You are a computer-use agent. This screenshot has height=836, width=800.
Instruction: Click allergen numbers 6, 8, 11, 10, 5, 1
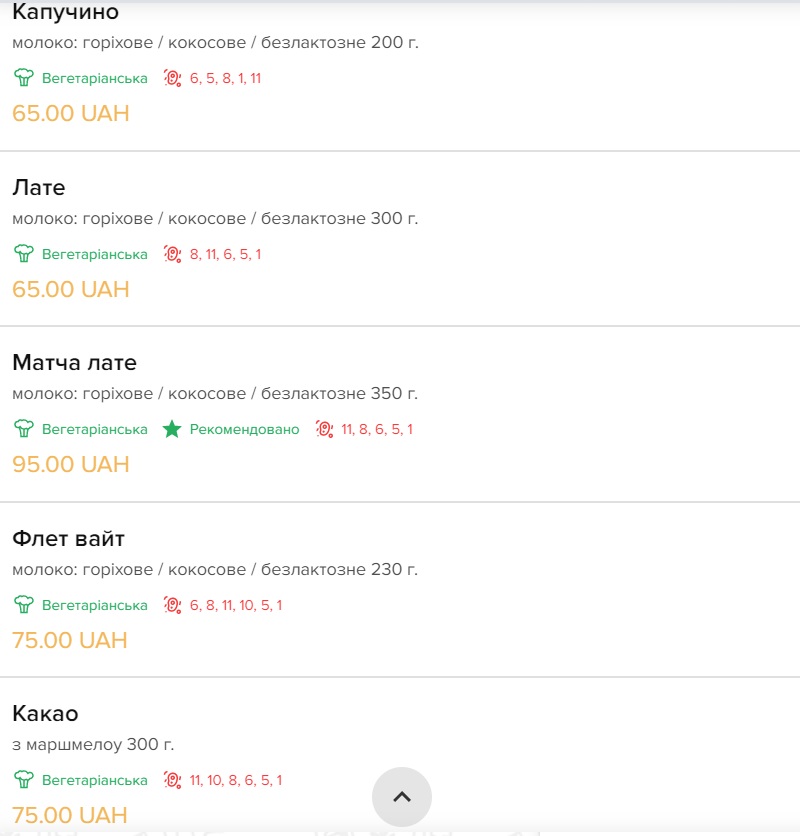coord(236,605)
